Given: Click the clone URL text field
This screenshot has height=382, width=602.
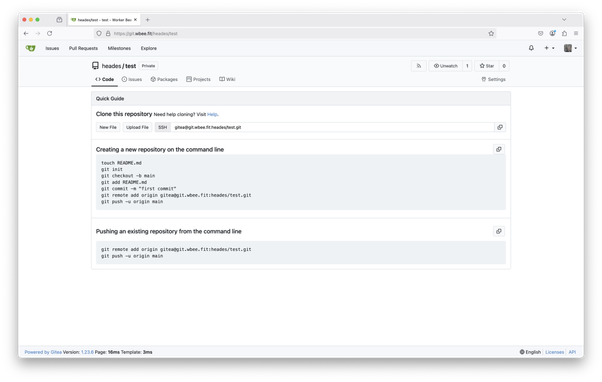Looking at the screenshot, I should click(332, 127).
